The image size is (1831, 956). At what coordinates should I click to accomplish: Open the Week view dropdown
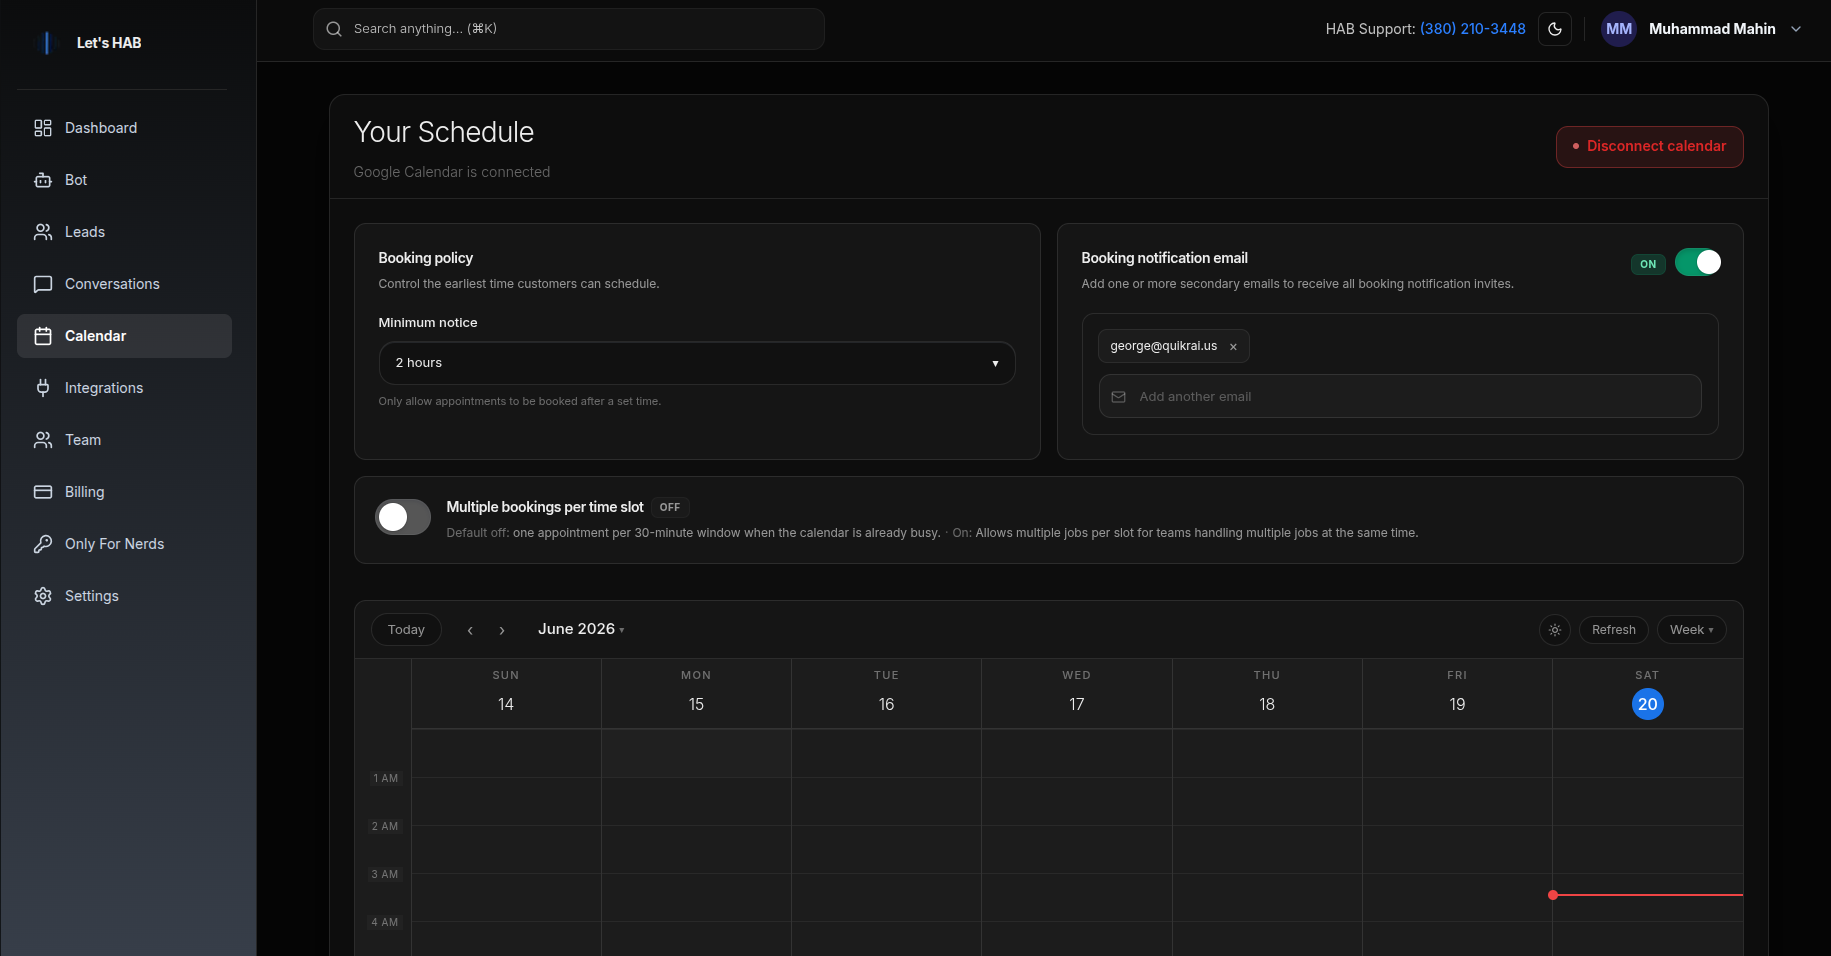click(1692, 630)
